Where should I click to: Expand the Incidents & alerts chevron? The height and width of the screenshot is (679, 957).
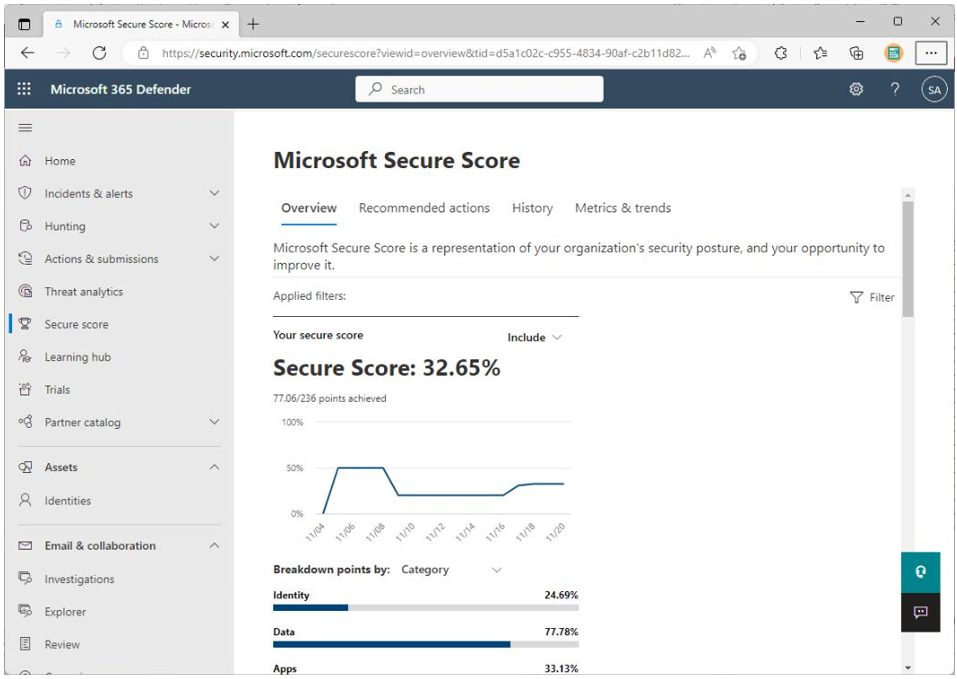click(214, 193)
